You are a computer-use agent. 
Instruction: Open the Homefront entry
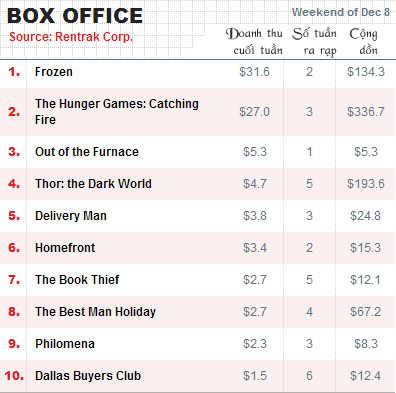65,248
